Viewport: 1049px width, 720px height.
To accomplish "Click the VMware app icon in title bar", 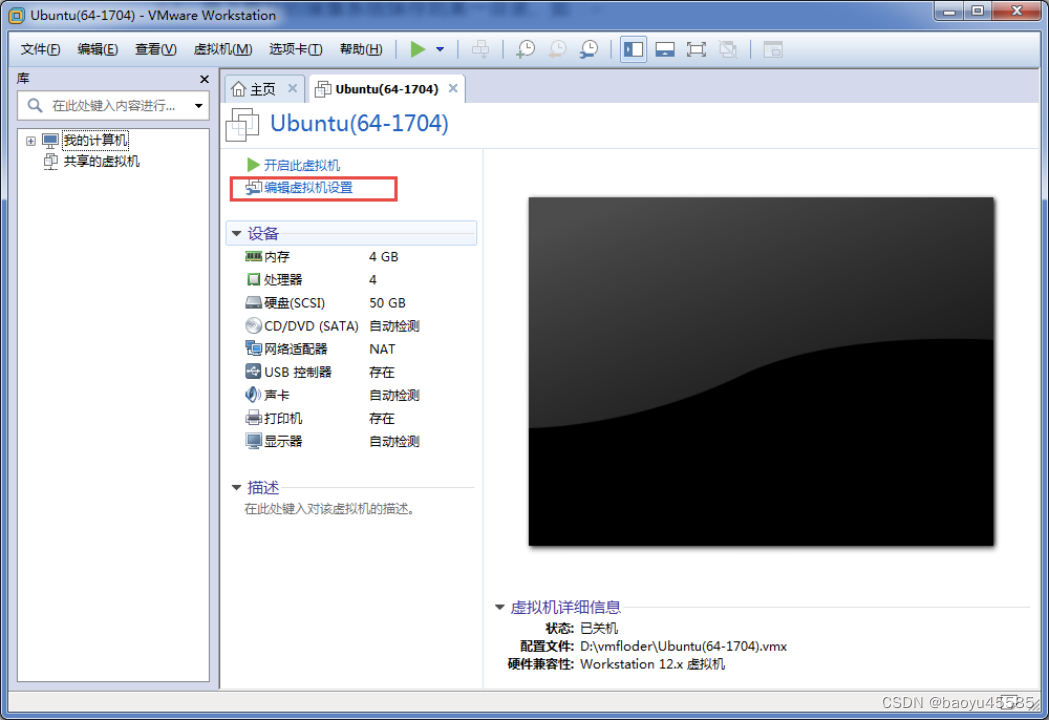I will tap(17, 15).
